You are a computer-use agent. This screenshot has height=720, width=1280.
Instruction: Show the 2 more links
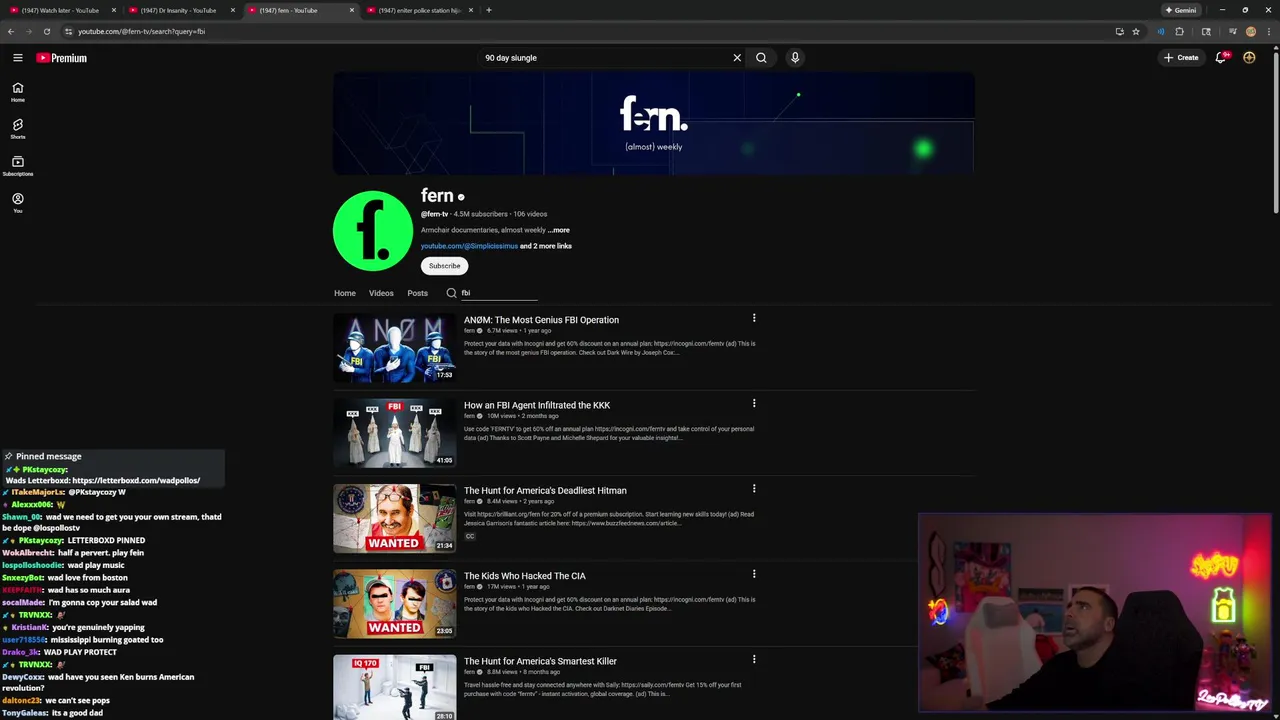(546, 246)
